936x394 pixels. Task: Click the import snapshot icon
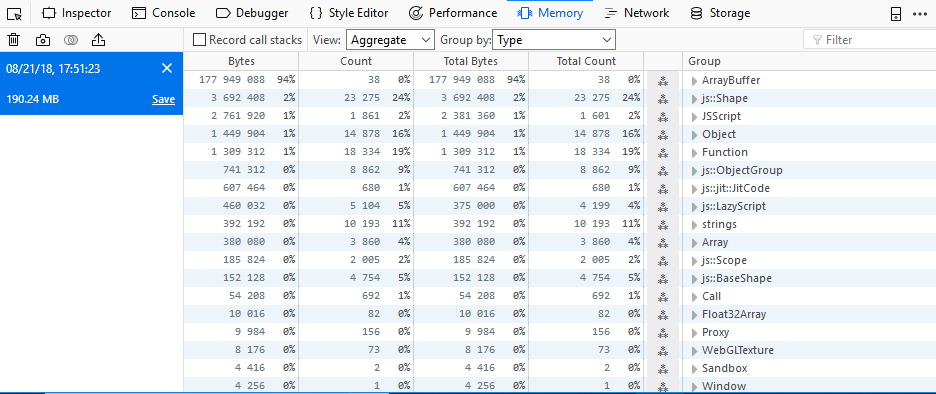coord(98,40)
